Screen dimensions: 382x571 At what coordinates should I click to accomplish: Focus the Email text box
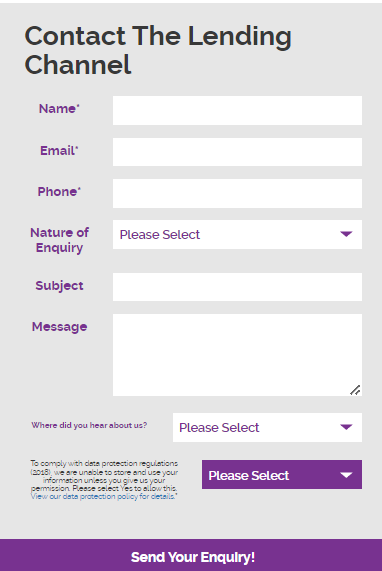pos(237,152)
